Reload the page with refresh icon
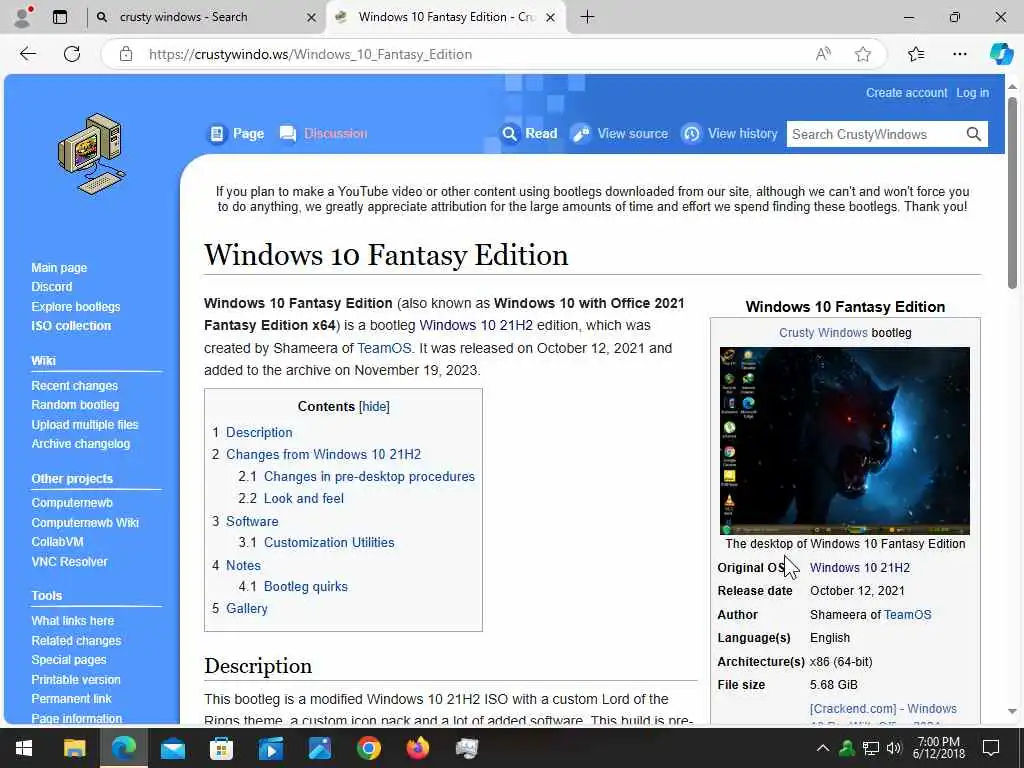1024x768 pixels. click(72, 54)
